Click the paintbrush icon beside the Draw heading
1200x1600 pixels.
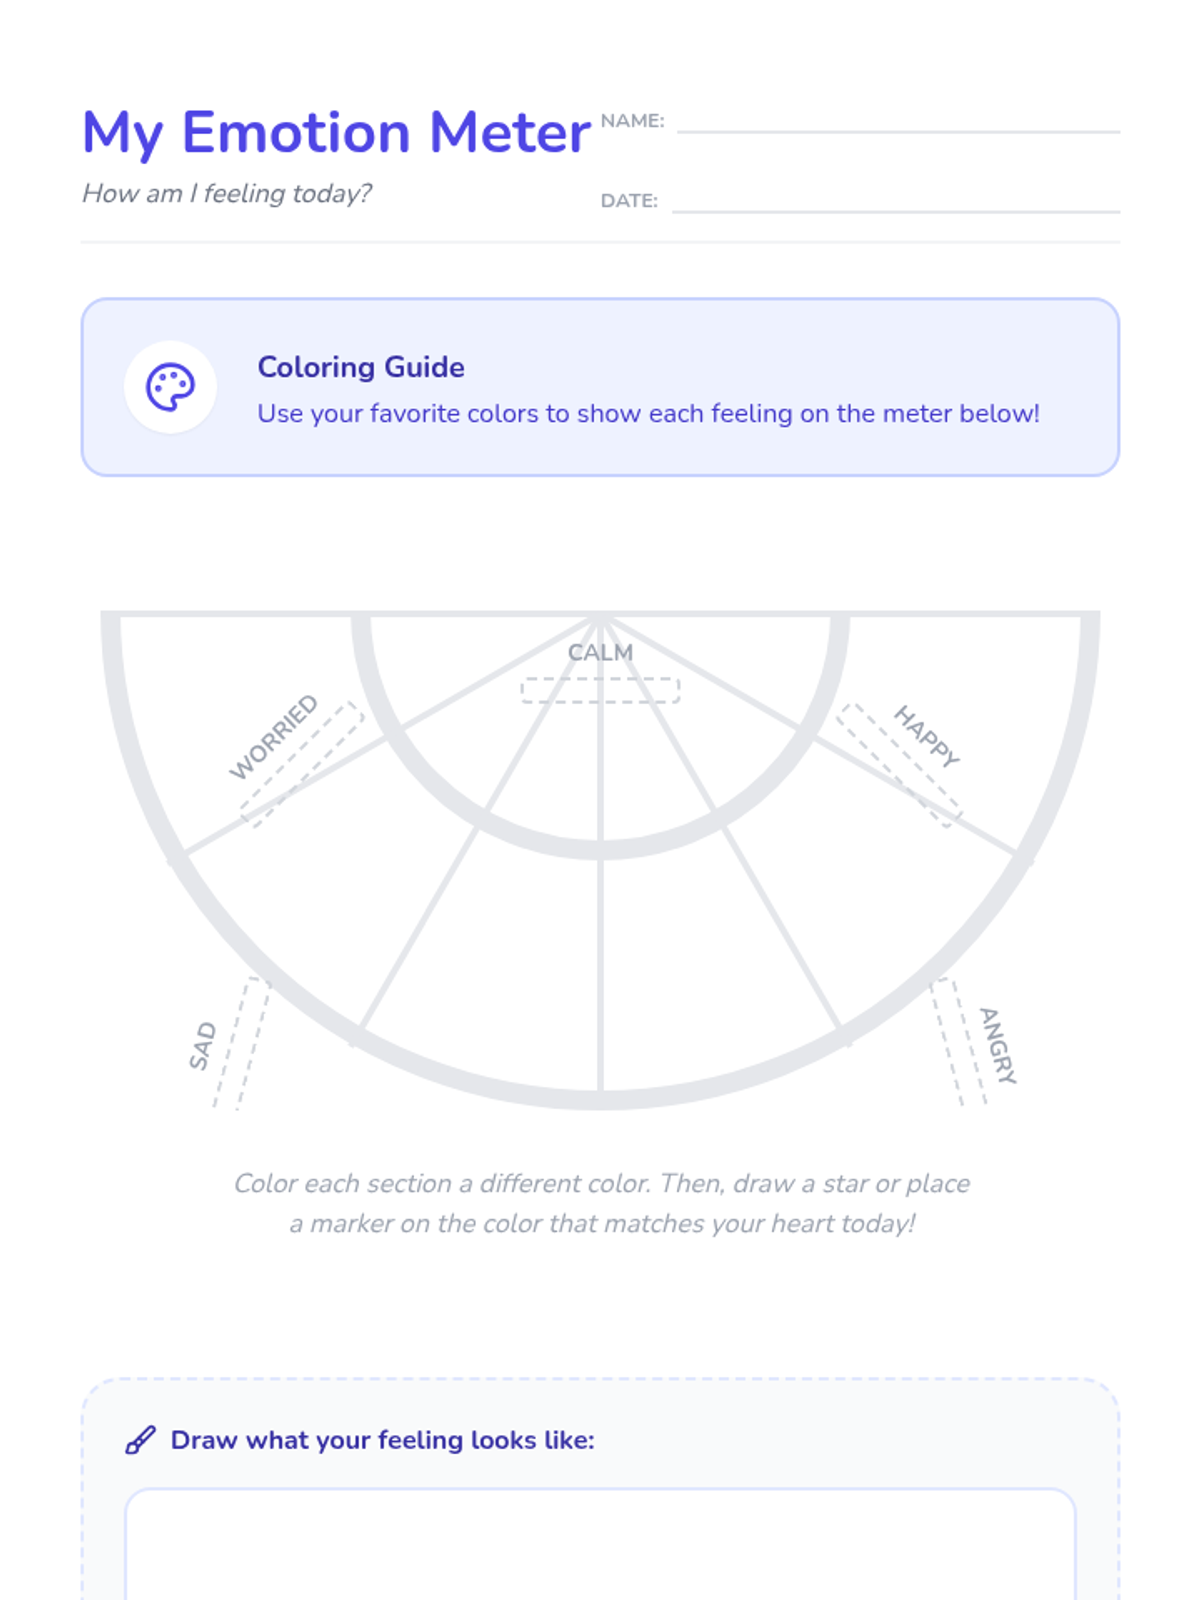tap(140, 1440)
